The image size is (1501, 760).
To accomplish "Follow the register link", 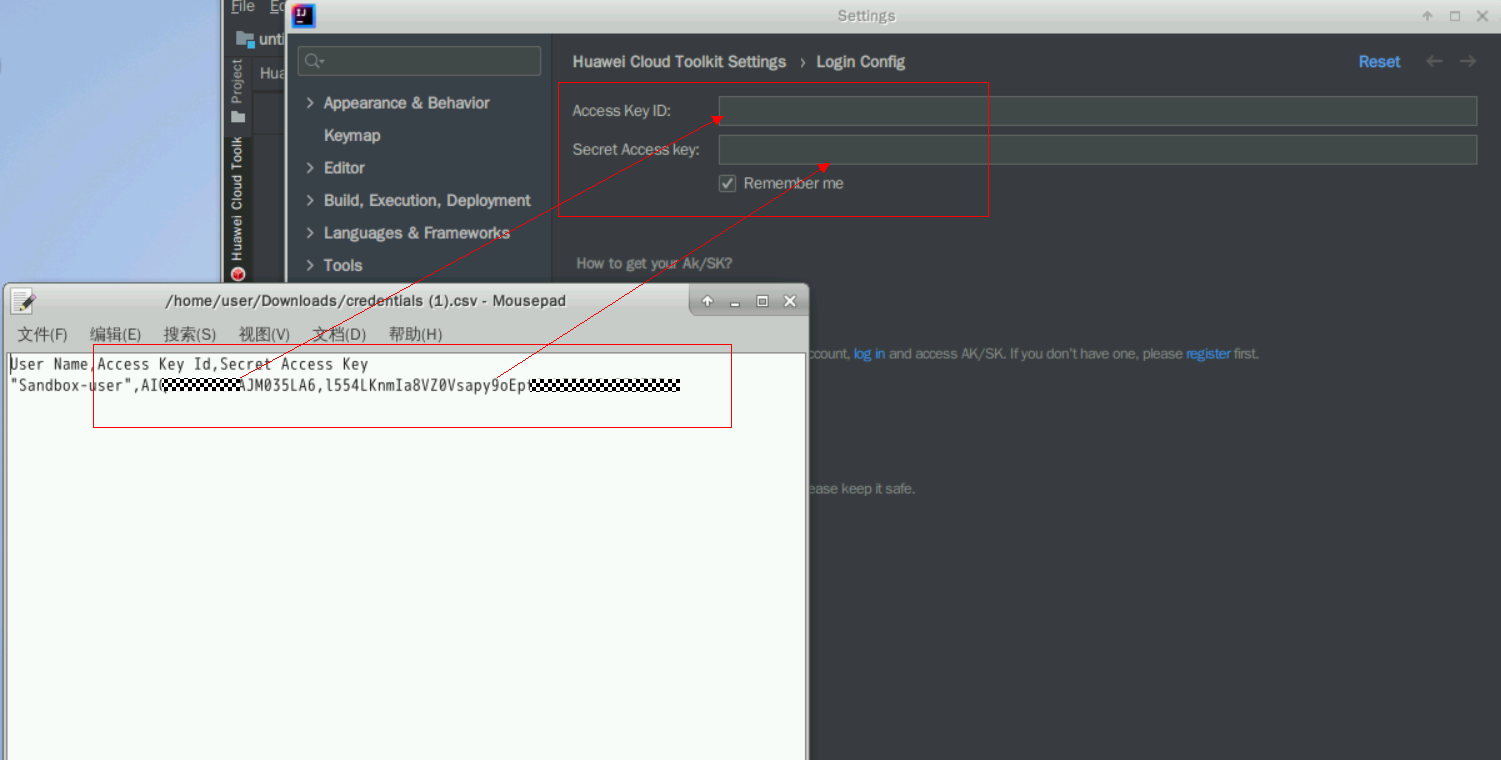I will click(x=1207, y=354).
